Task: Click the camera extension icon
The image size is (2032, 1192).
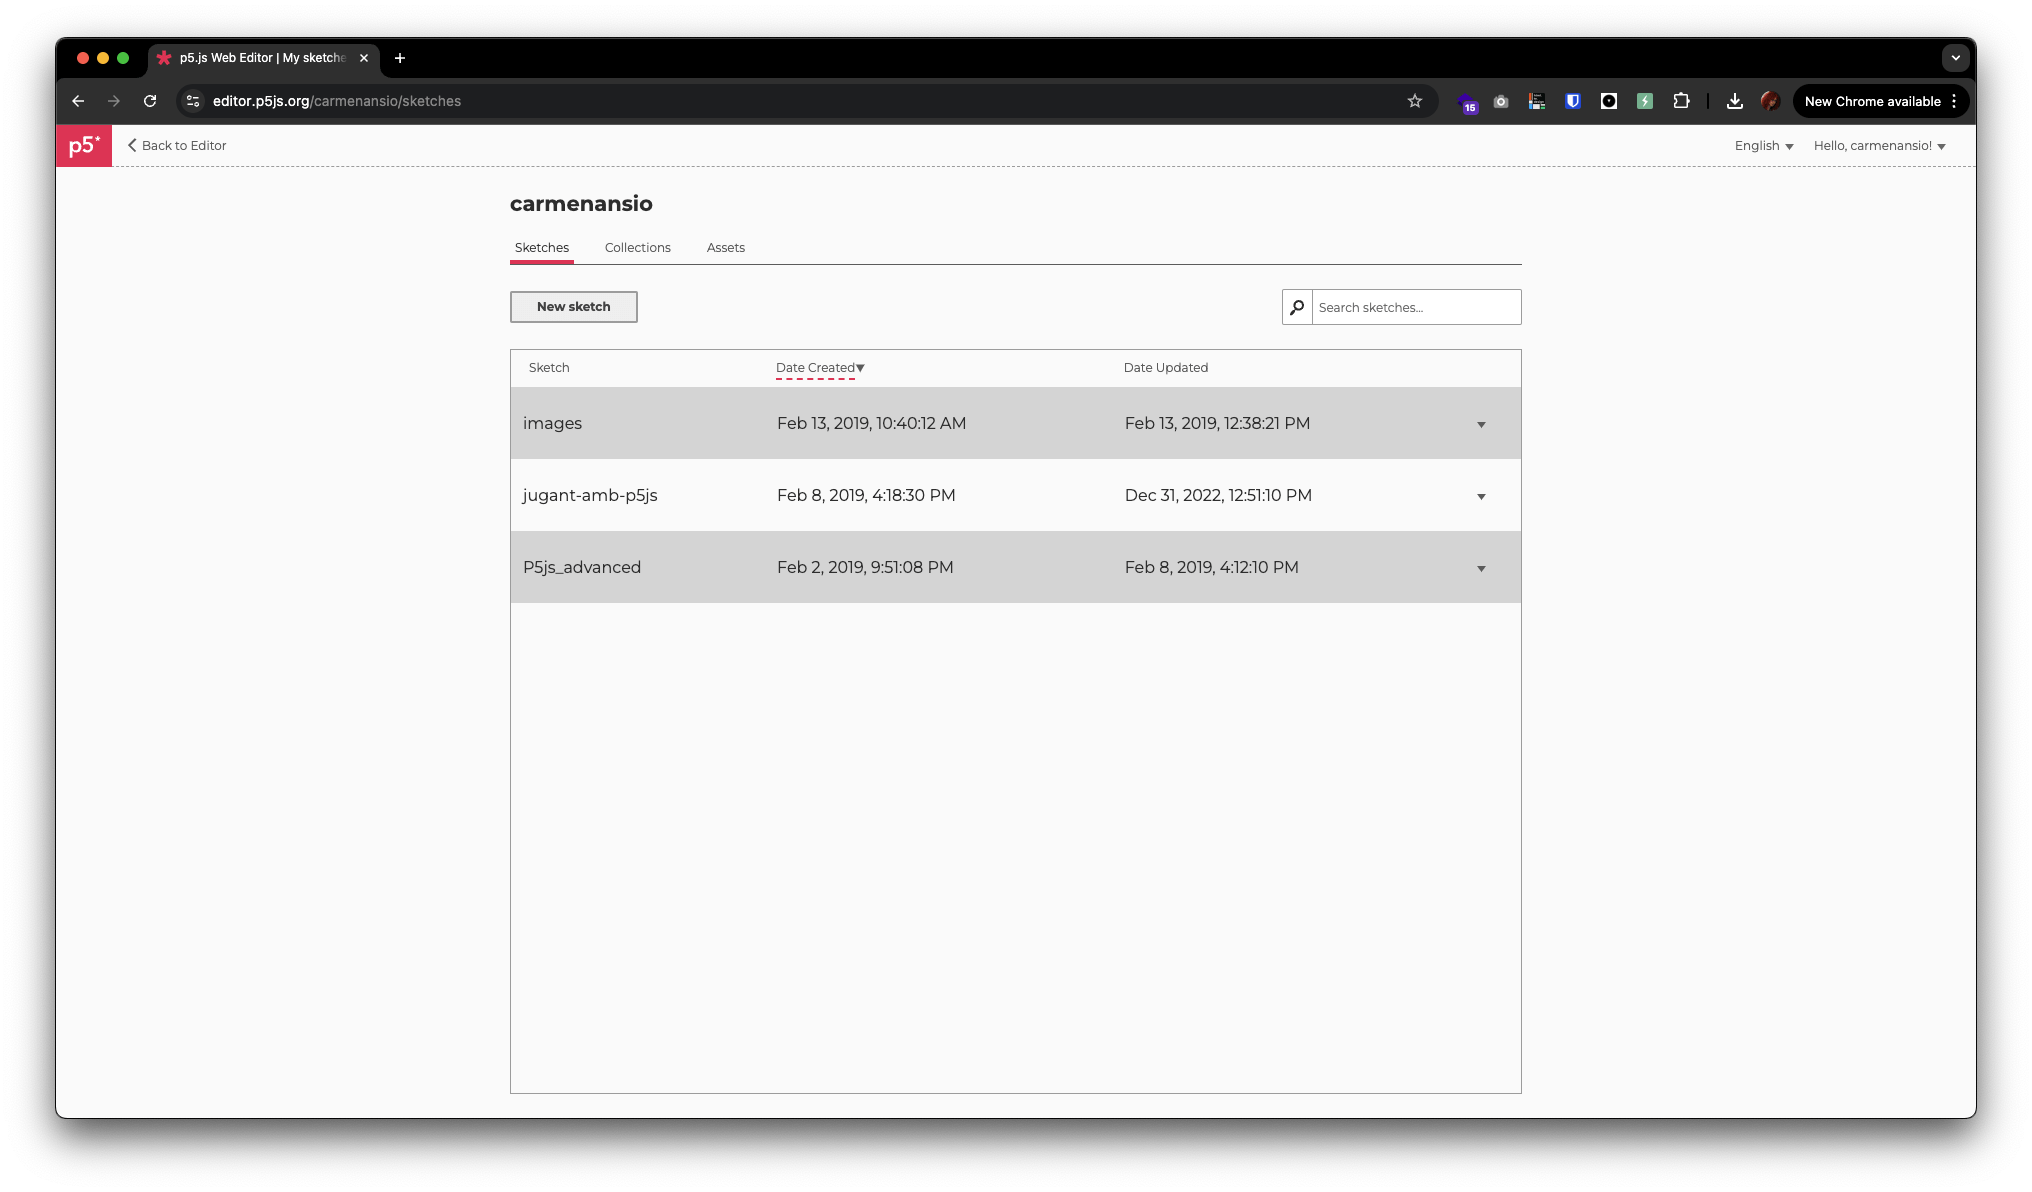Action: pos(1501,101)
